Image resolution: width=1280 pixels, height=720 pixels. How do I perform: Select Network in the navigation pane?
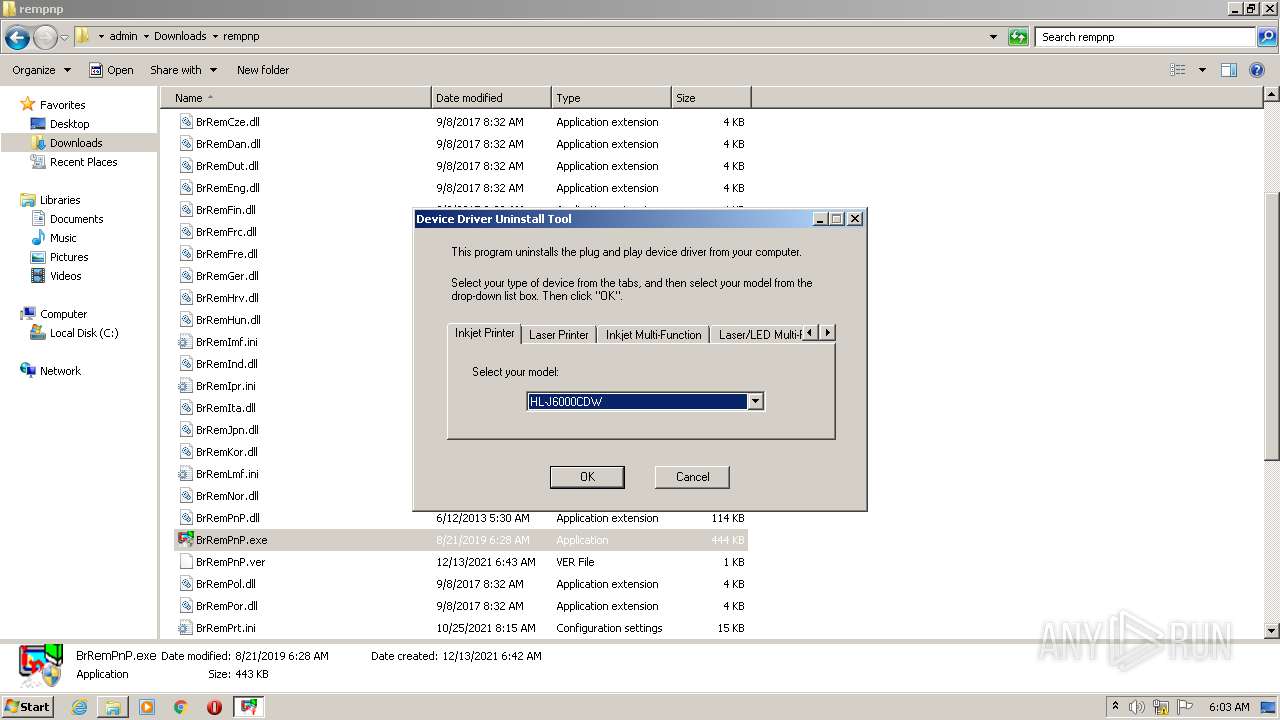click(x=60, y=371)
